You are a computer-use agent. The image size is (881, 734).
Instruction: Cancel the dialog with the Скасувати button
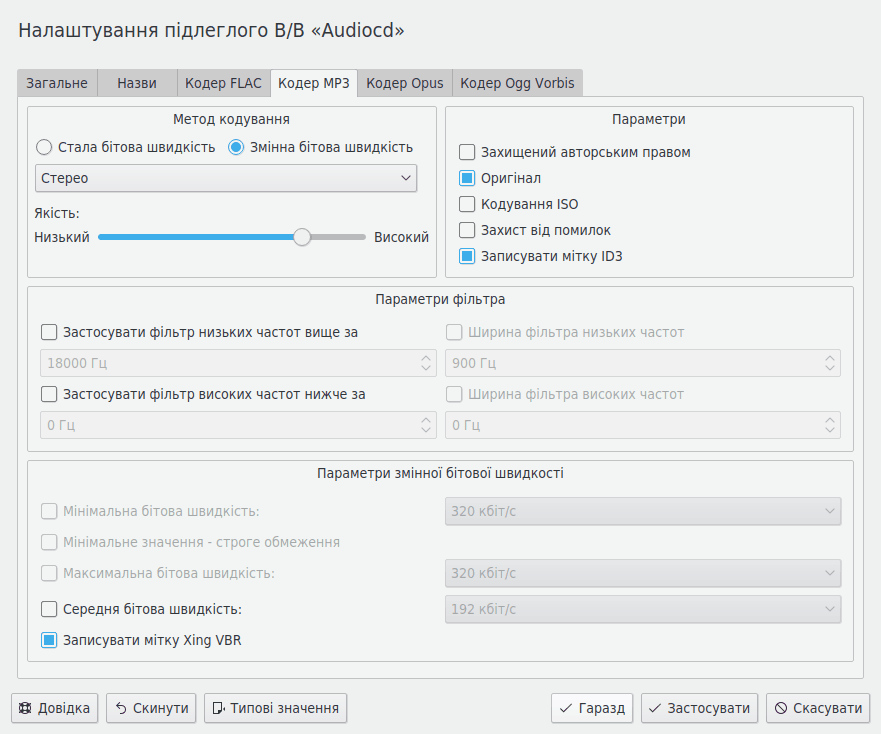point(817,708)
